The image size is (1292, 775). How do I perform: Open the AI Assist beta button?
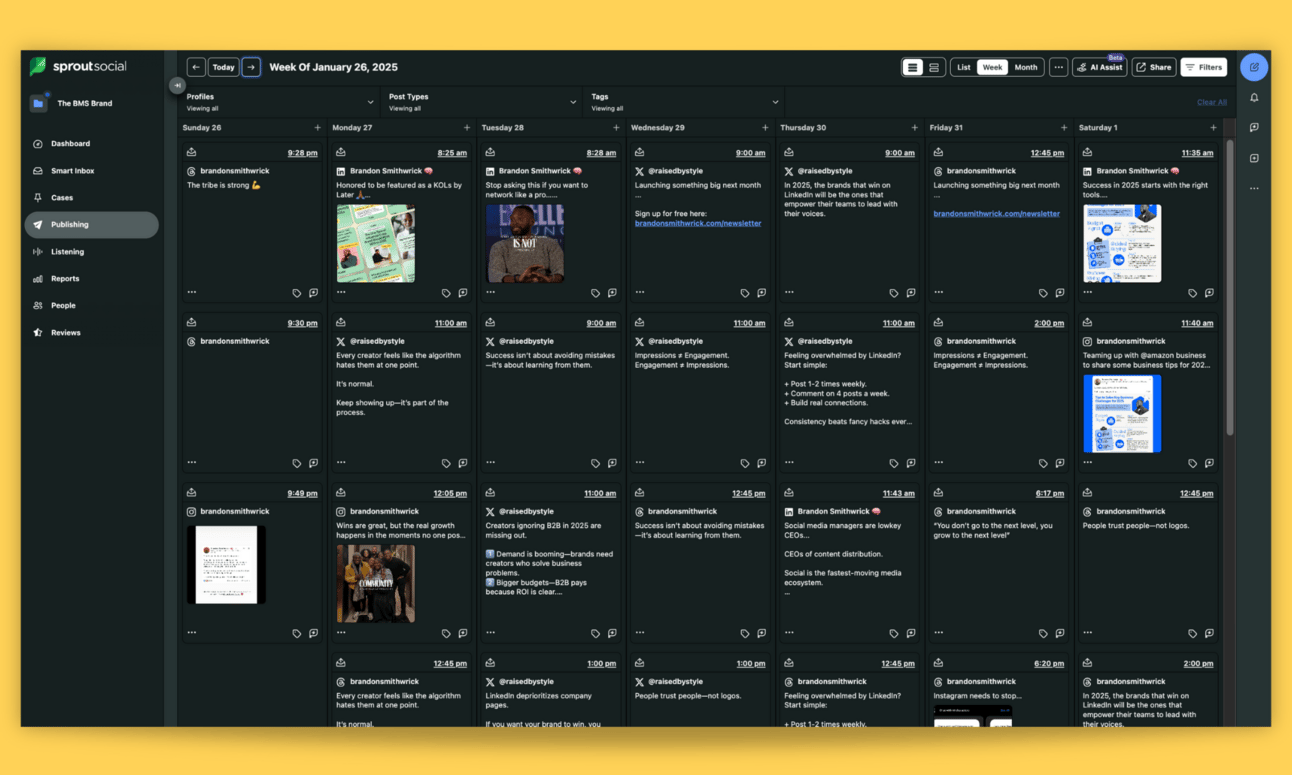[1100, 67]
